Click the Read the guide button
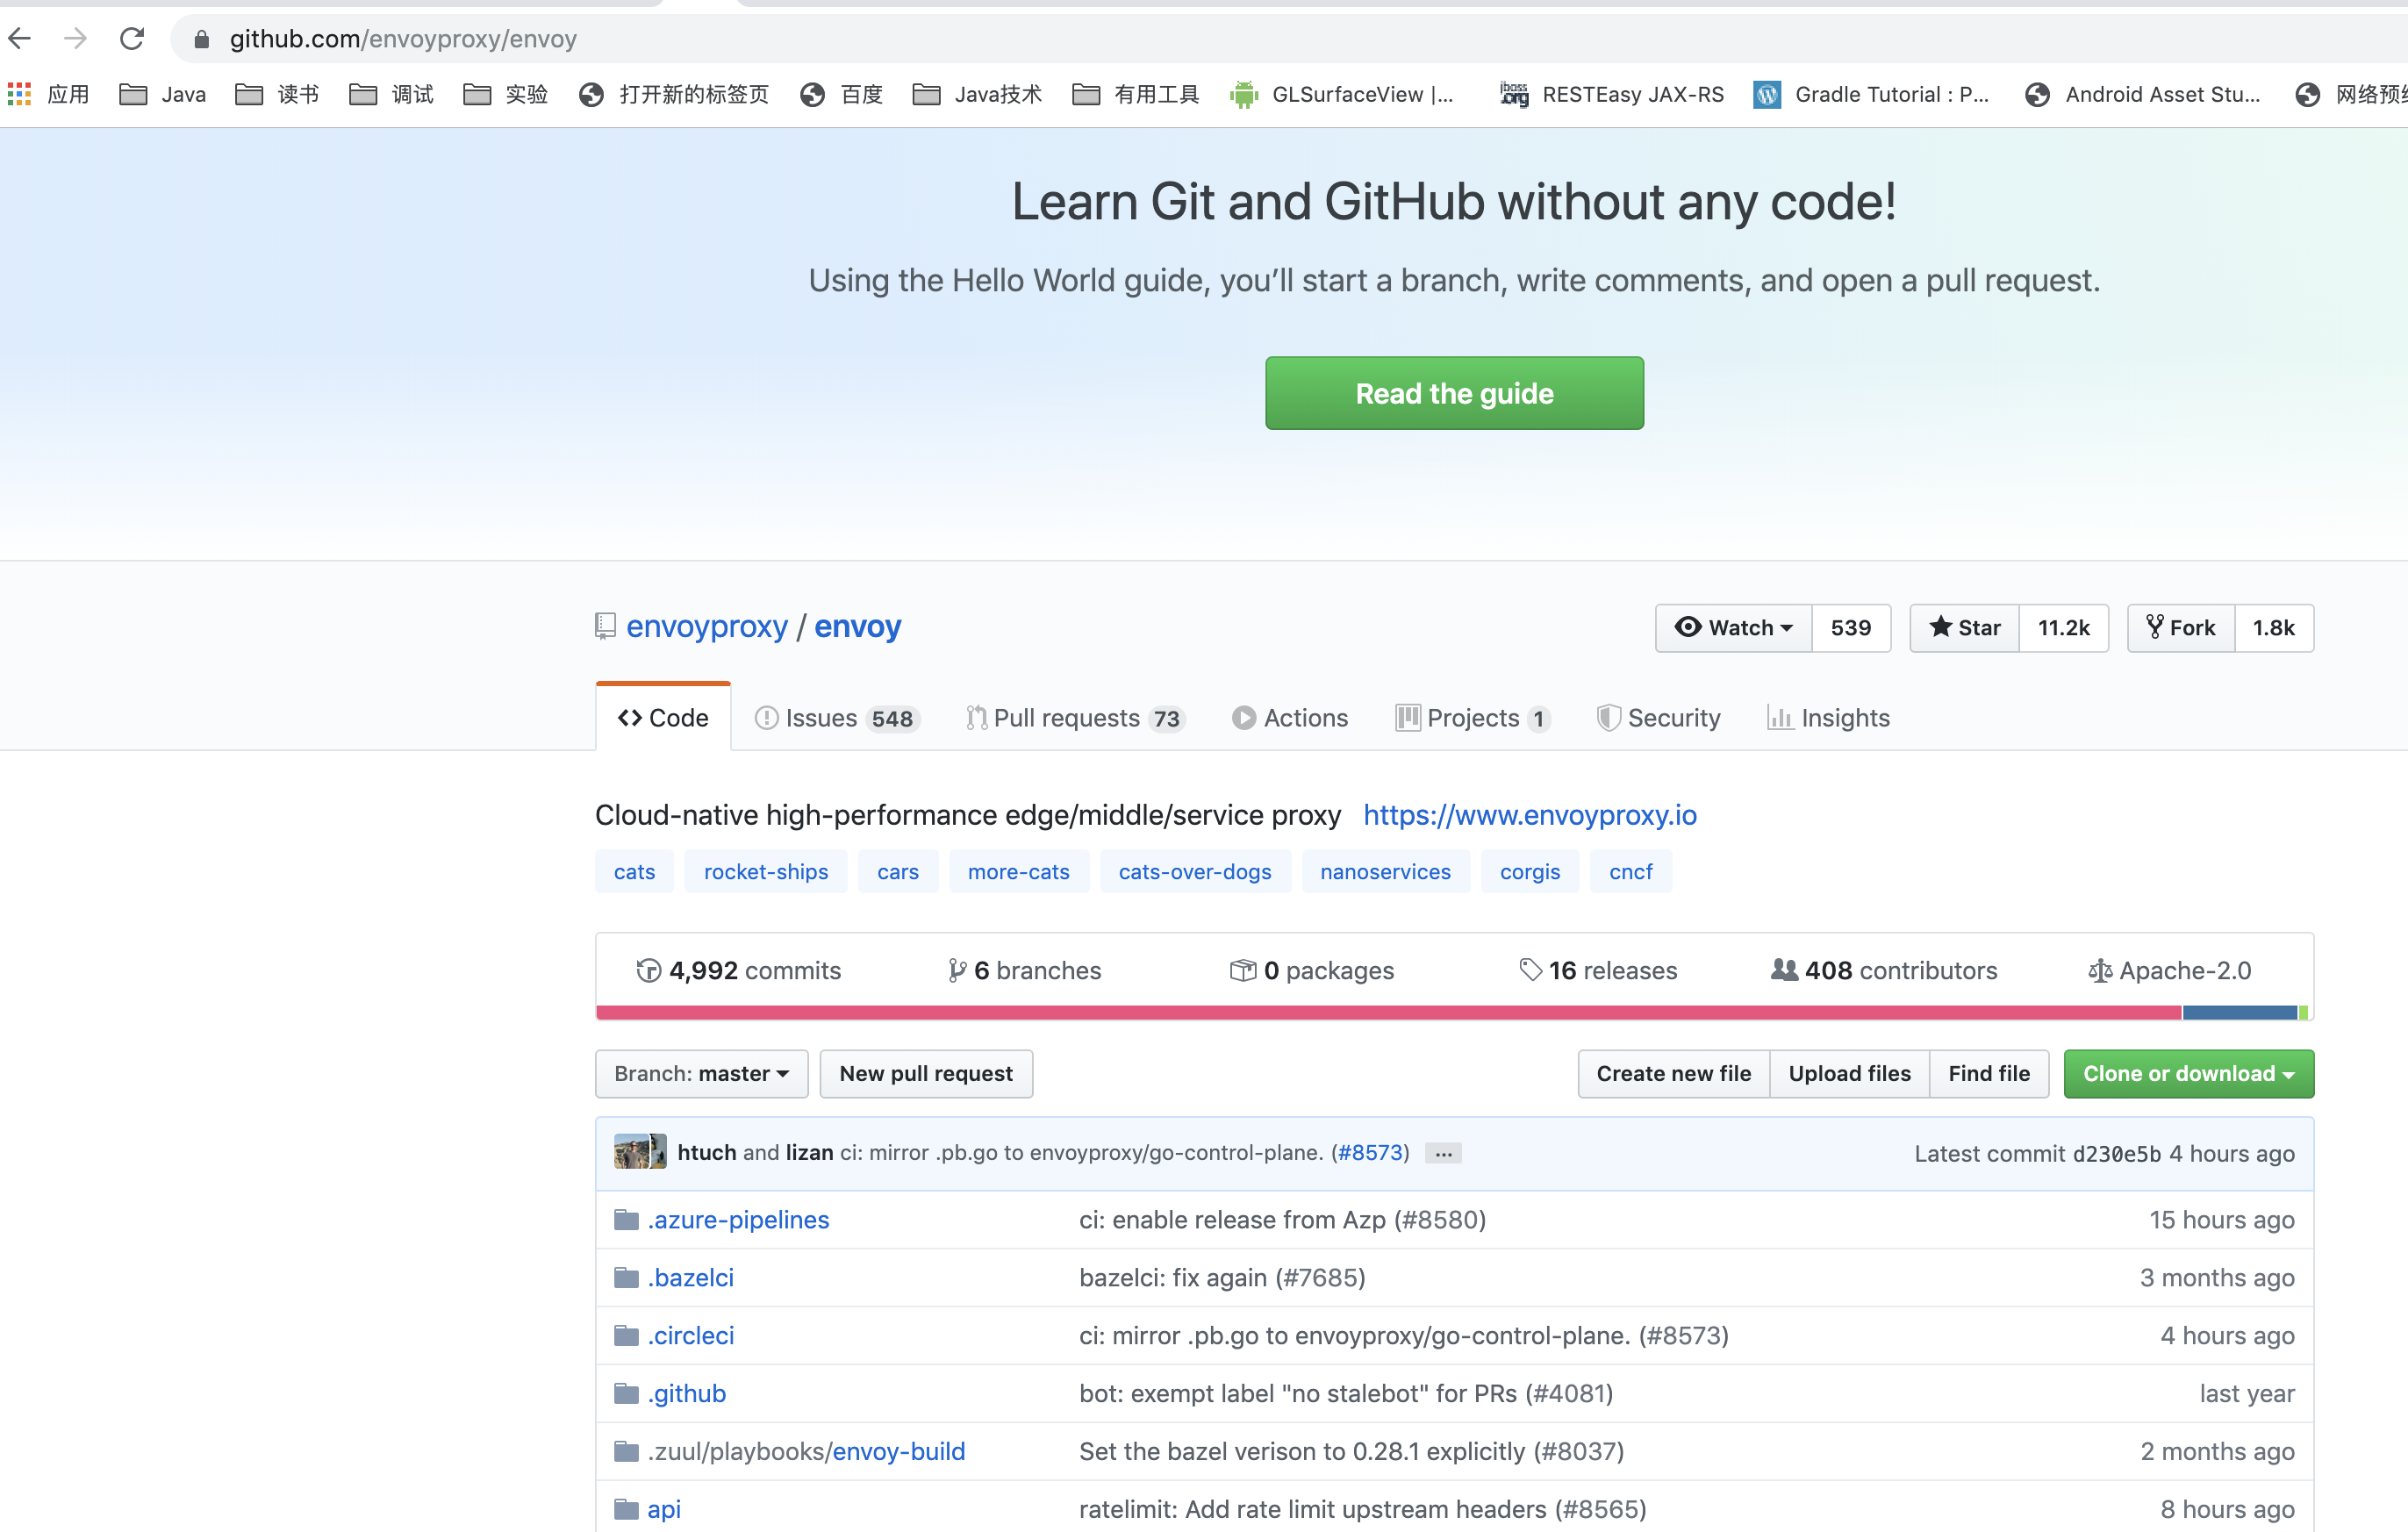Image resolution: width=2408 pixels, height=1532 pixels. (1453, 393)
